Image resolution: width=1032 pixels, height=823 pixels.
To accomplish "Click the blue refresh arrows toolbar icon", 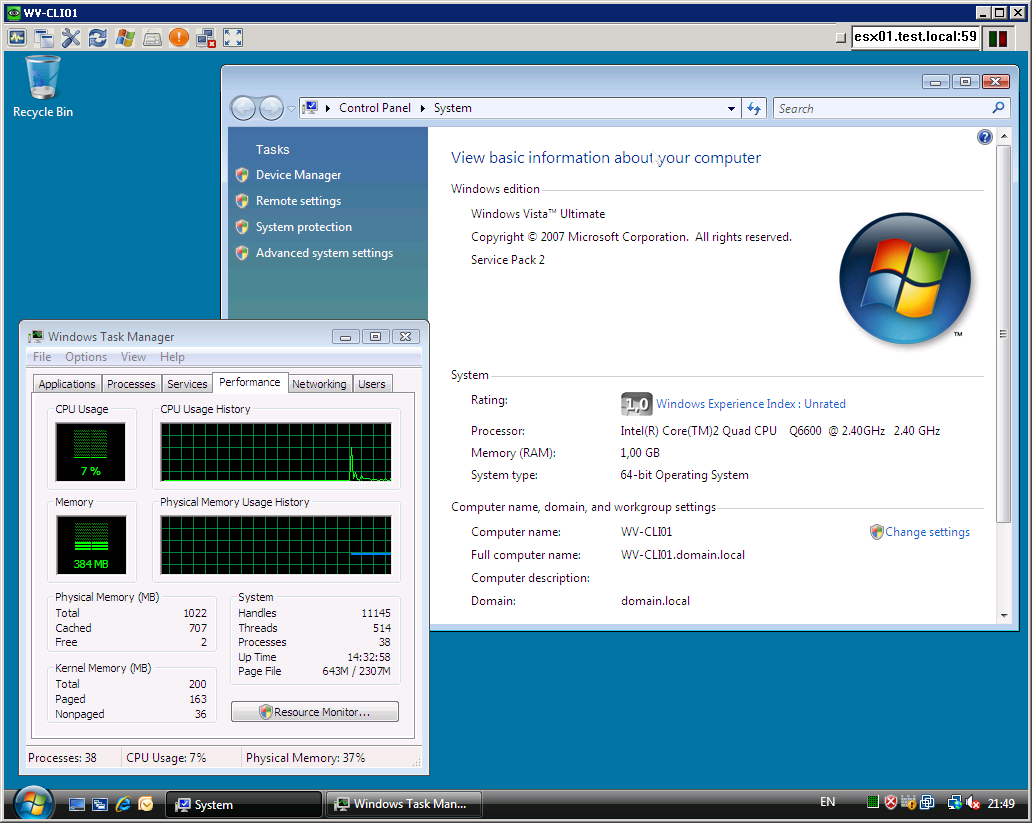I will (x=97, y=38).
